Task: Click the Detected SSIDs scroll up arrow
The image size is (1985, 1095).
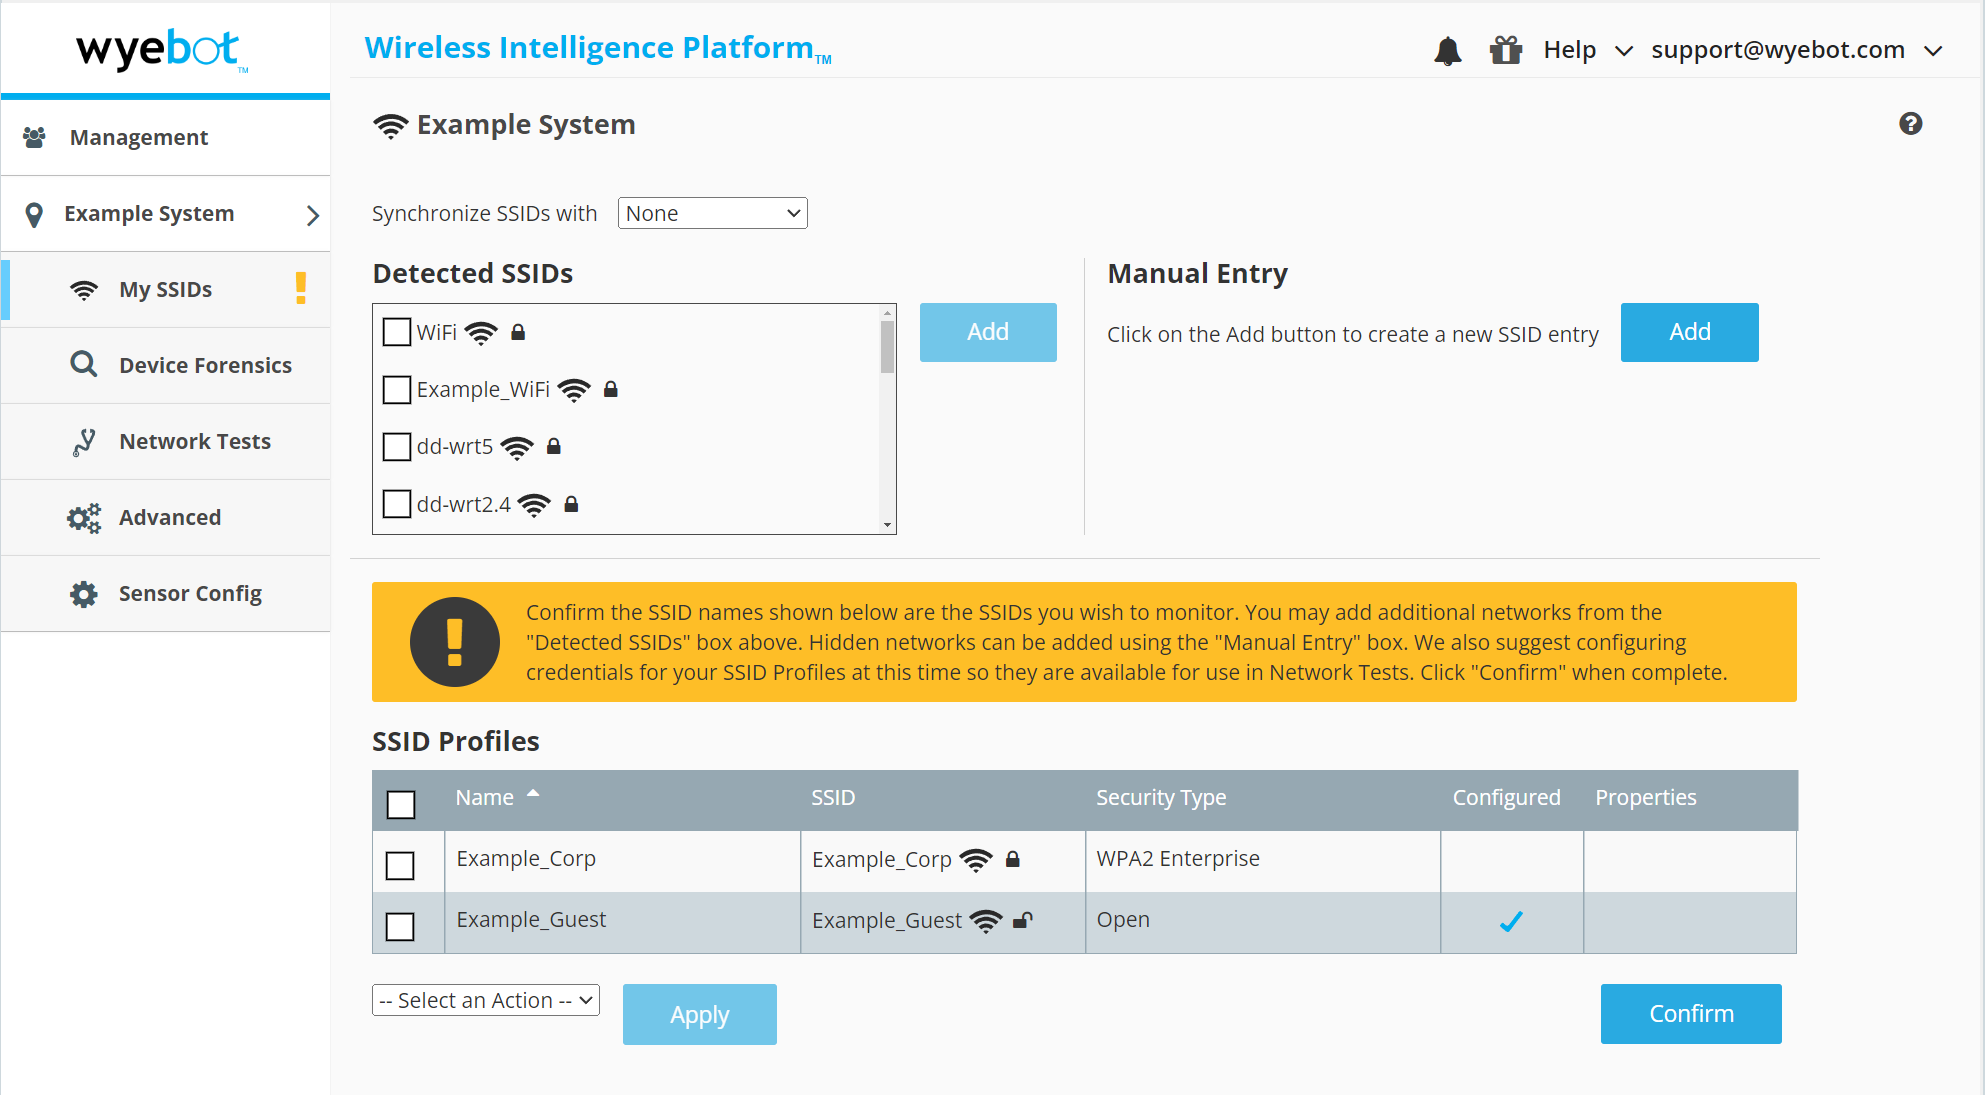Action: tap(887, 312)
